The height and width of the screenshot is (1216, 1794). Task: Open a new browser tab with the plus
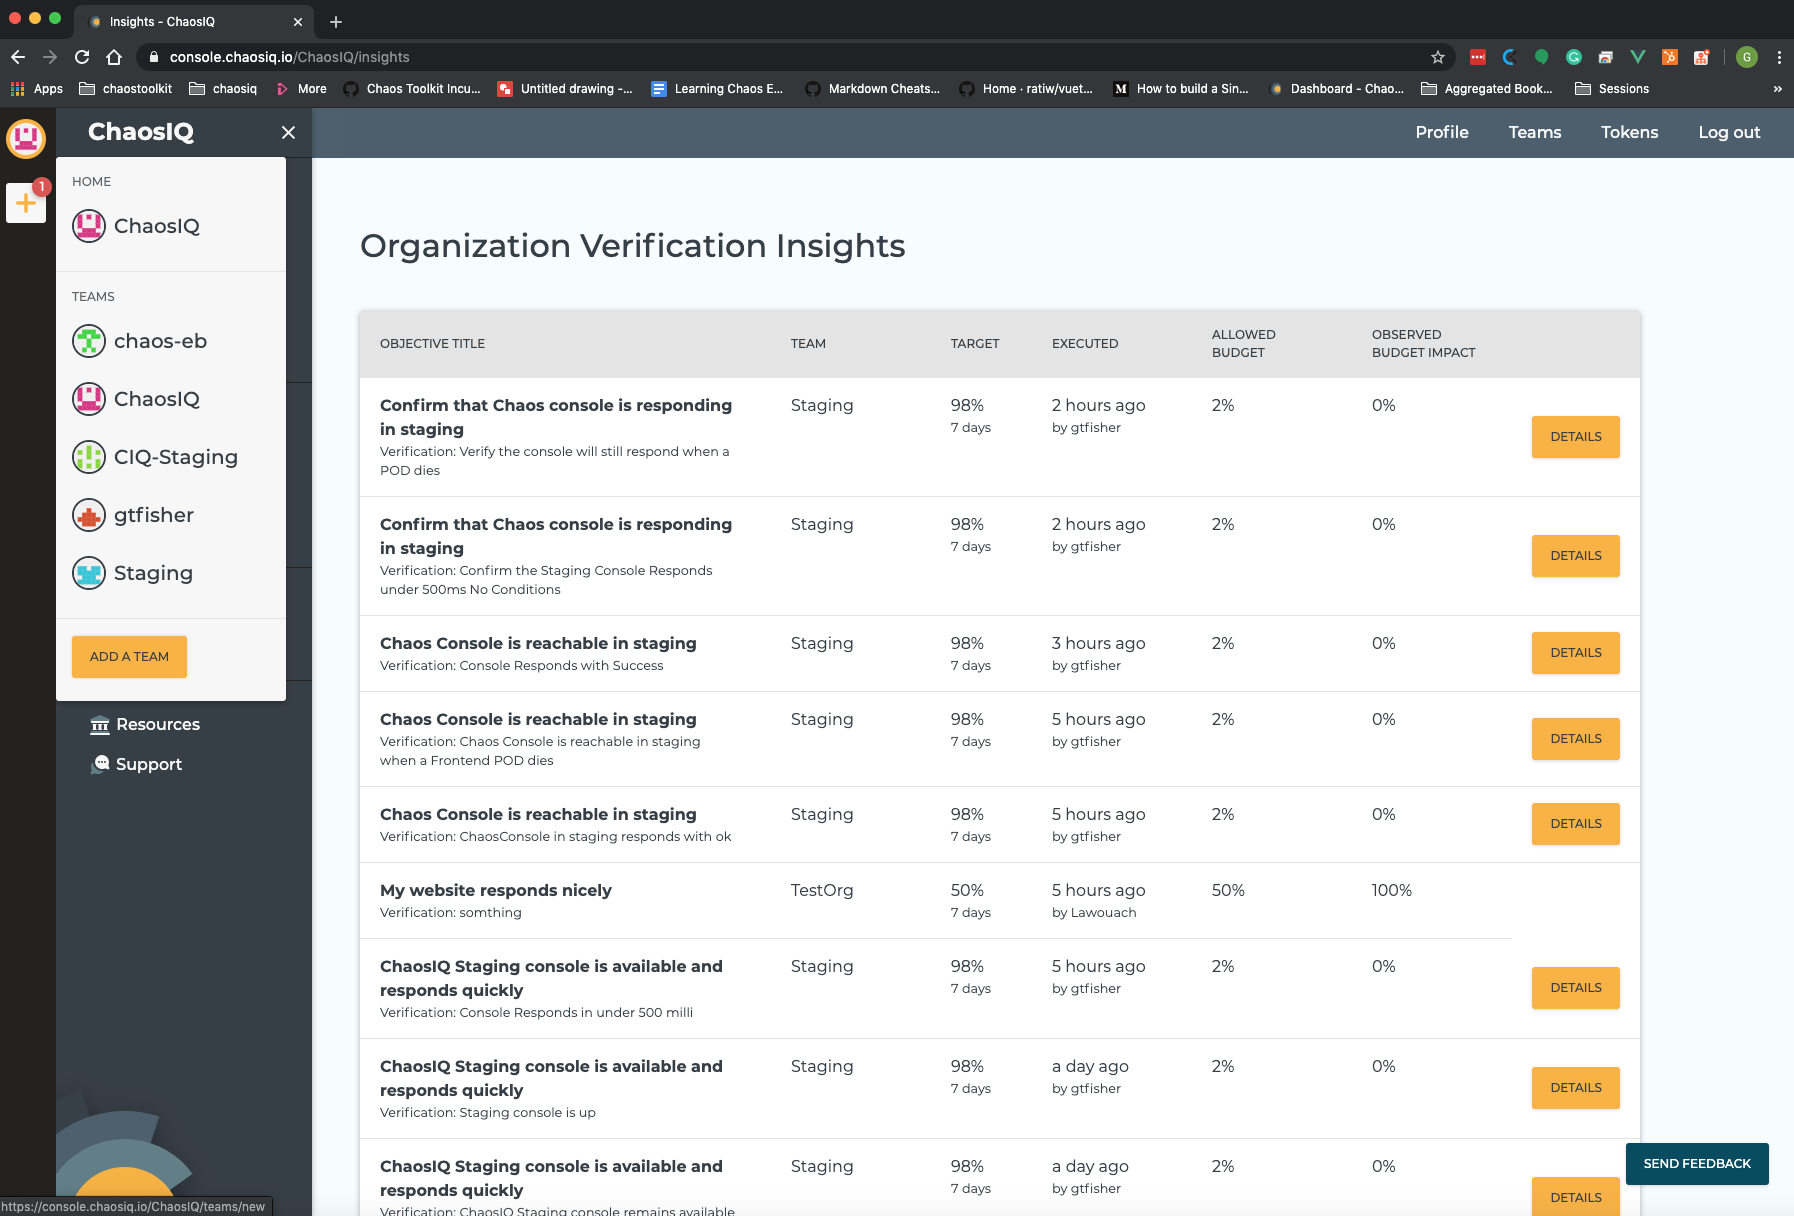tap(336, 21)
